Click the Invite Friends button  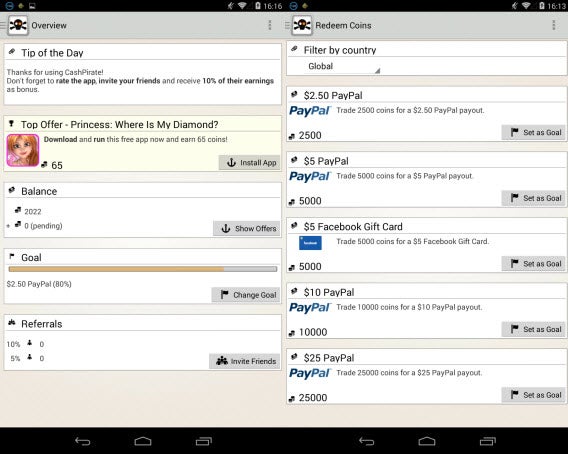tap(245, 361)
